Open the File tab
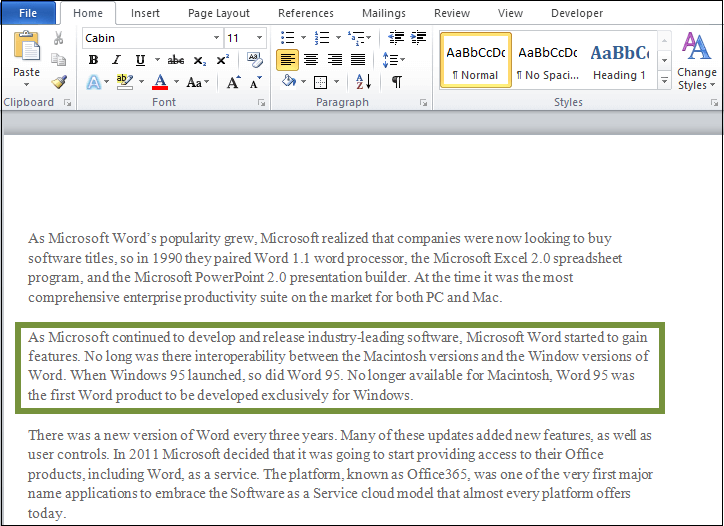The image size is (724, 526). [x=28, y=13]
